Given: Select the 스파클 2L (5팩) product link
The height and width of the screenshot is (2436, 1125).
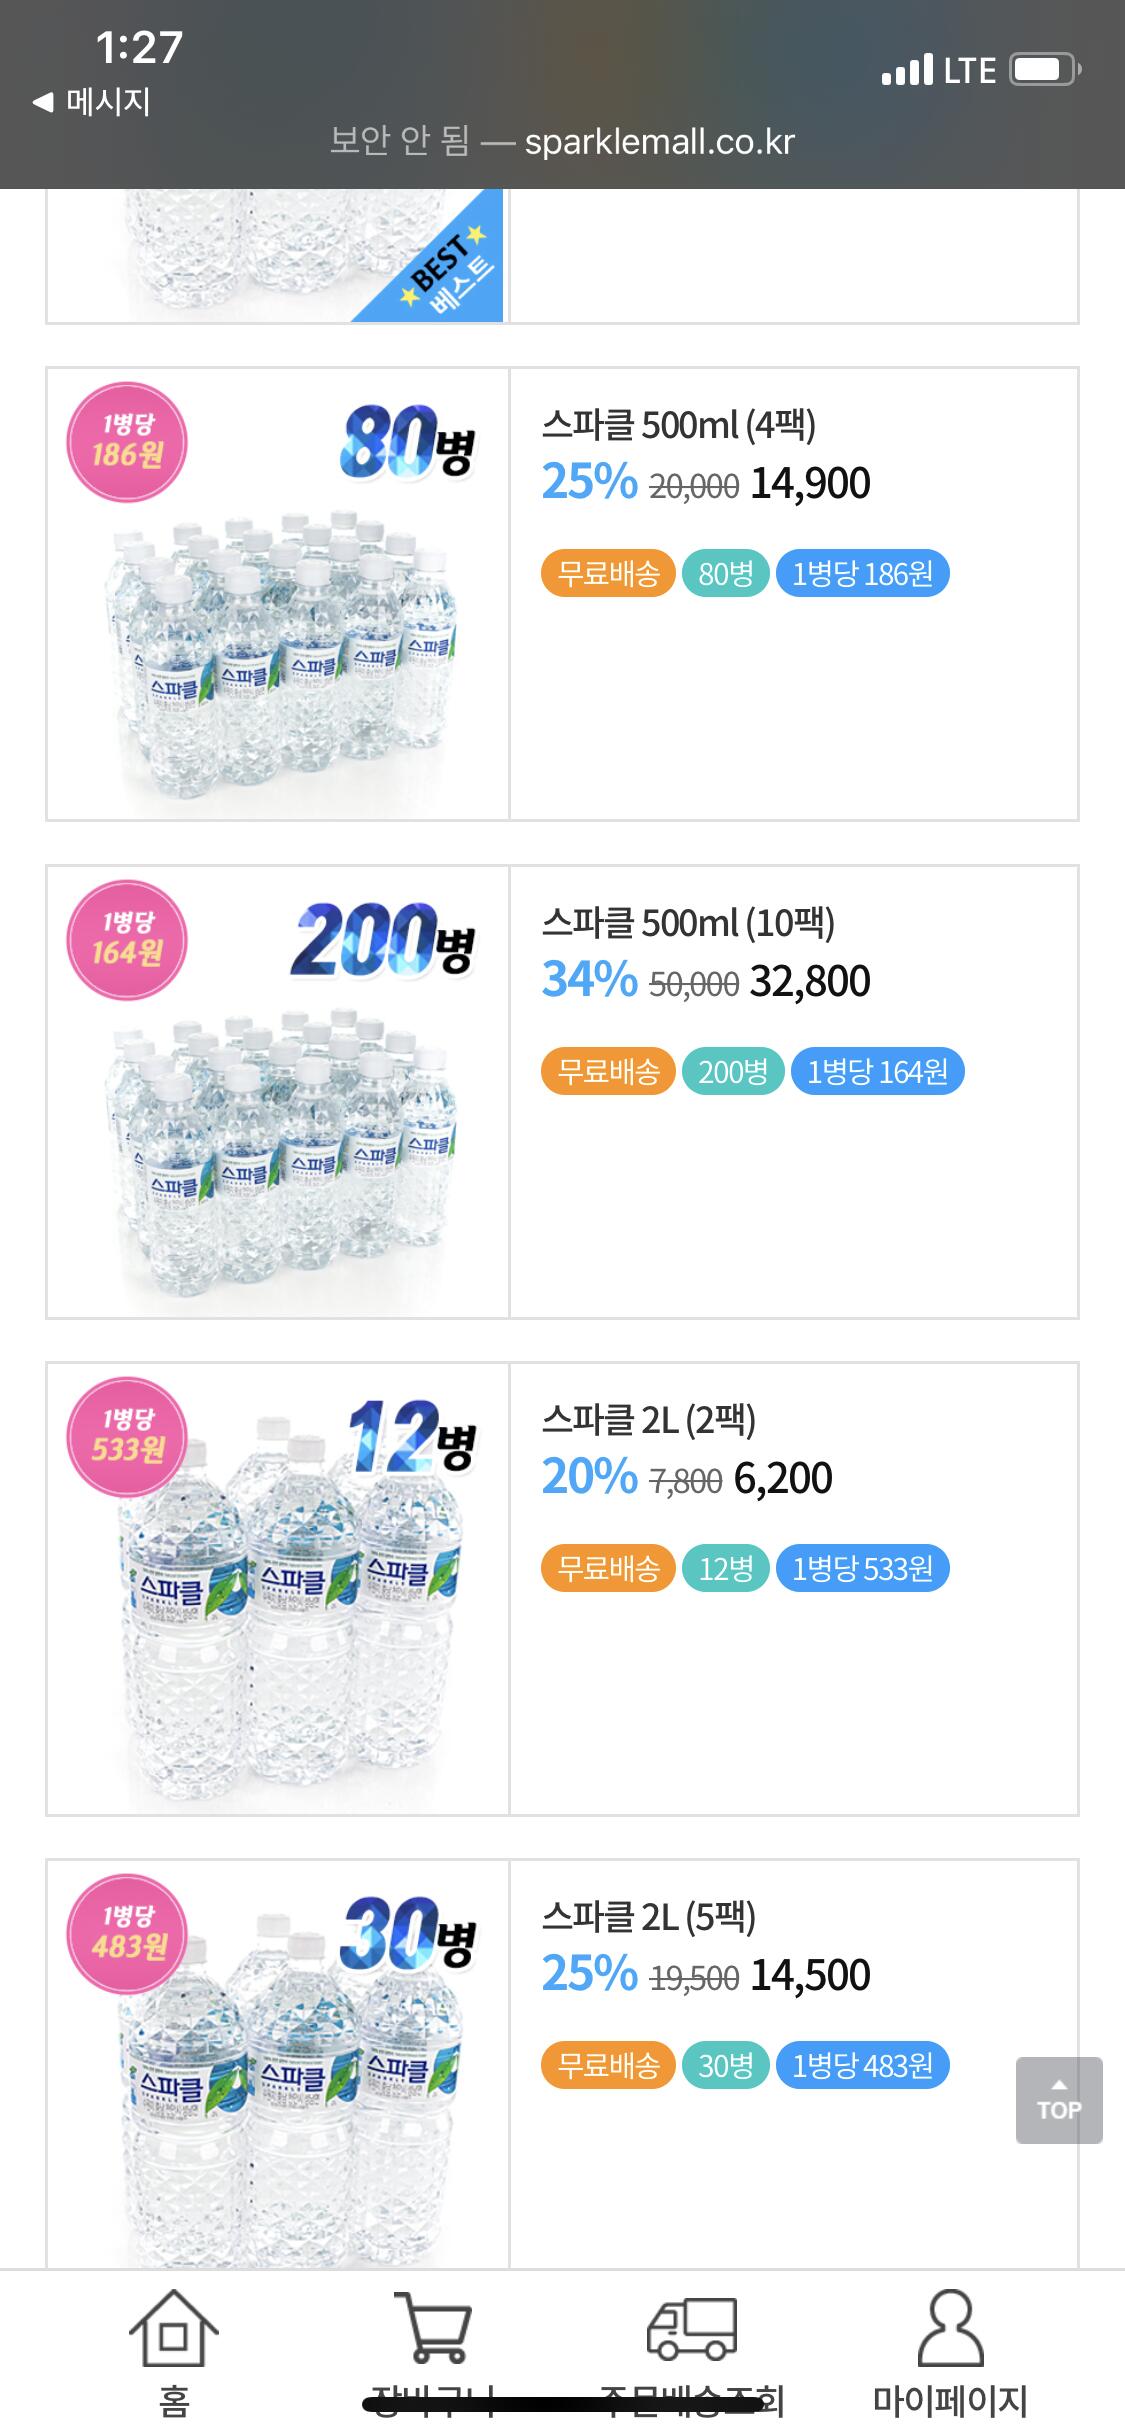Looking at the screenshot, I should 648,1917.
